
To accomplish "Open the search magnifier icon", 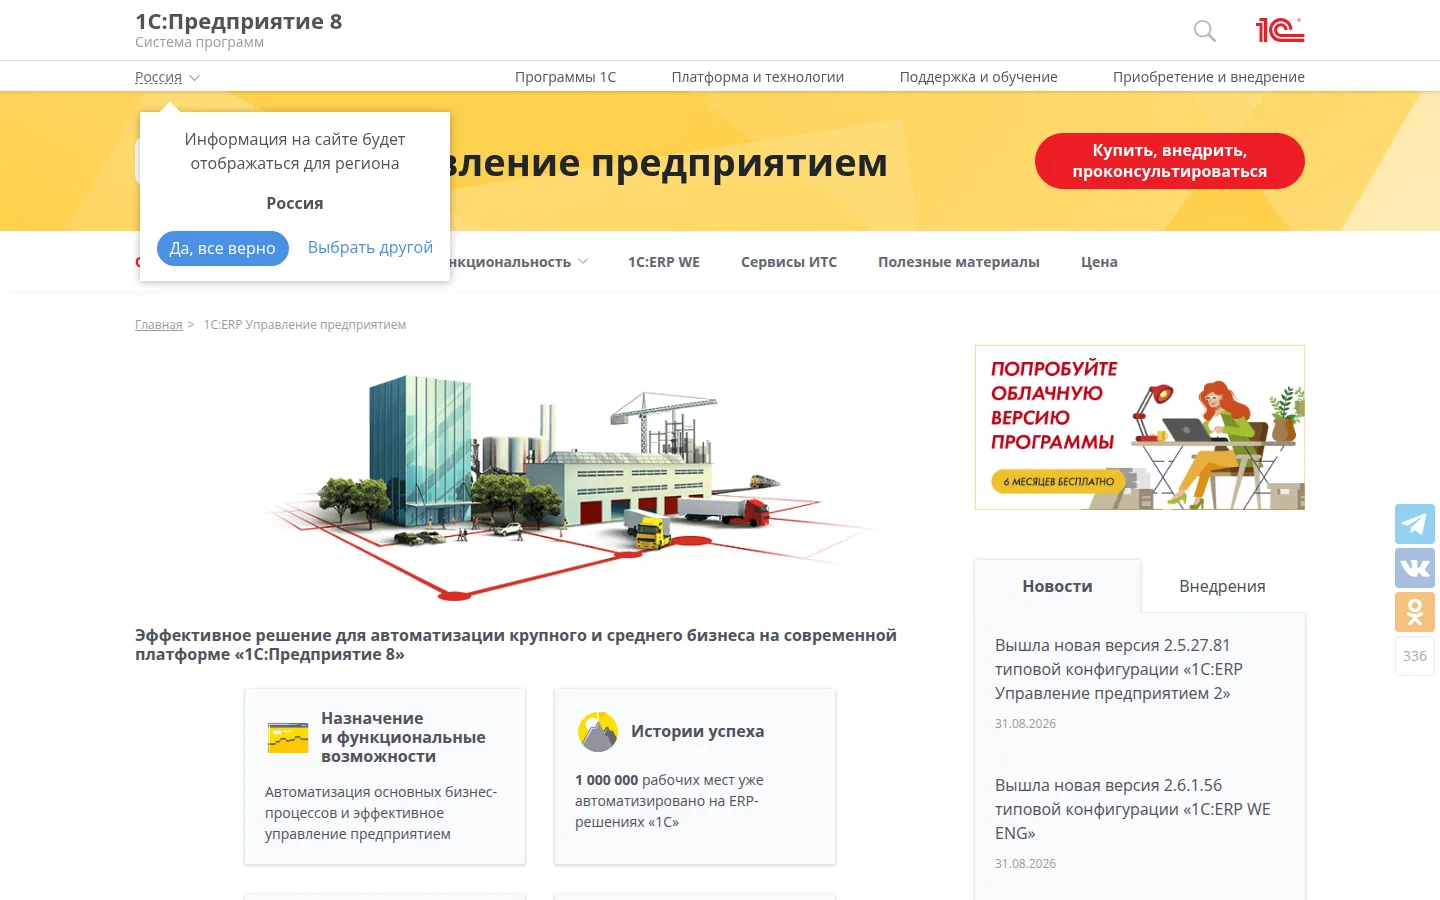I will pyautogui.click(x=1205, y=31).
